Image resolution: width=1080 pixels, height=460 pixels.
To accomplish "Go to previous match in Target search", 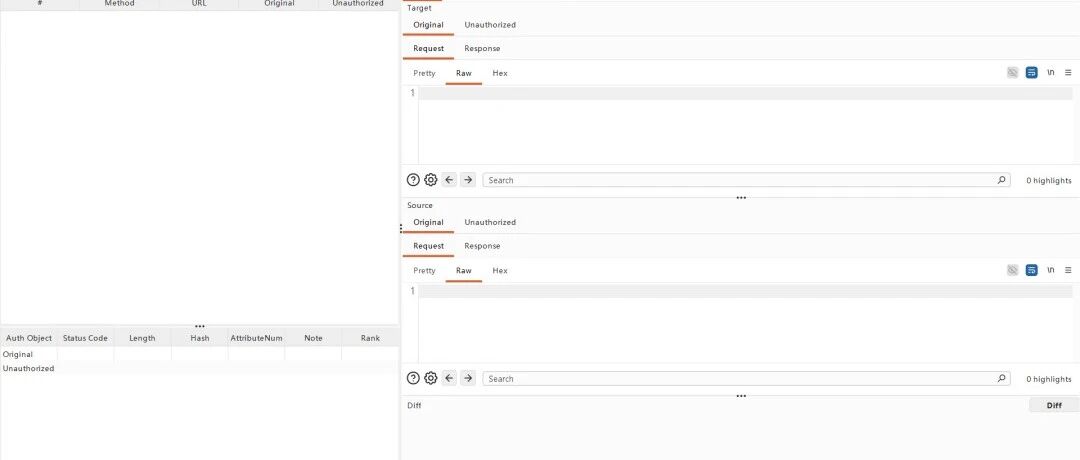I will [449, 180].
